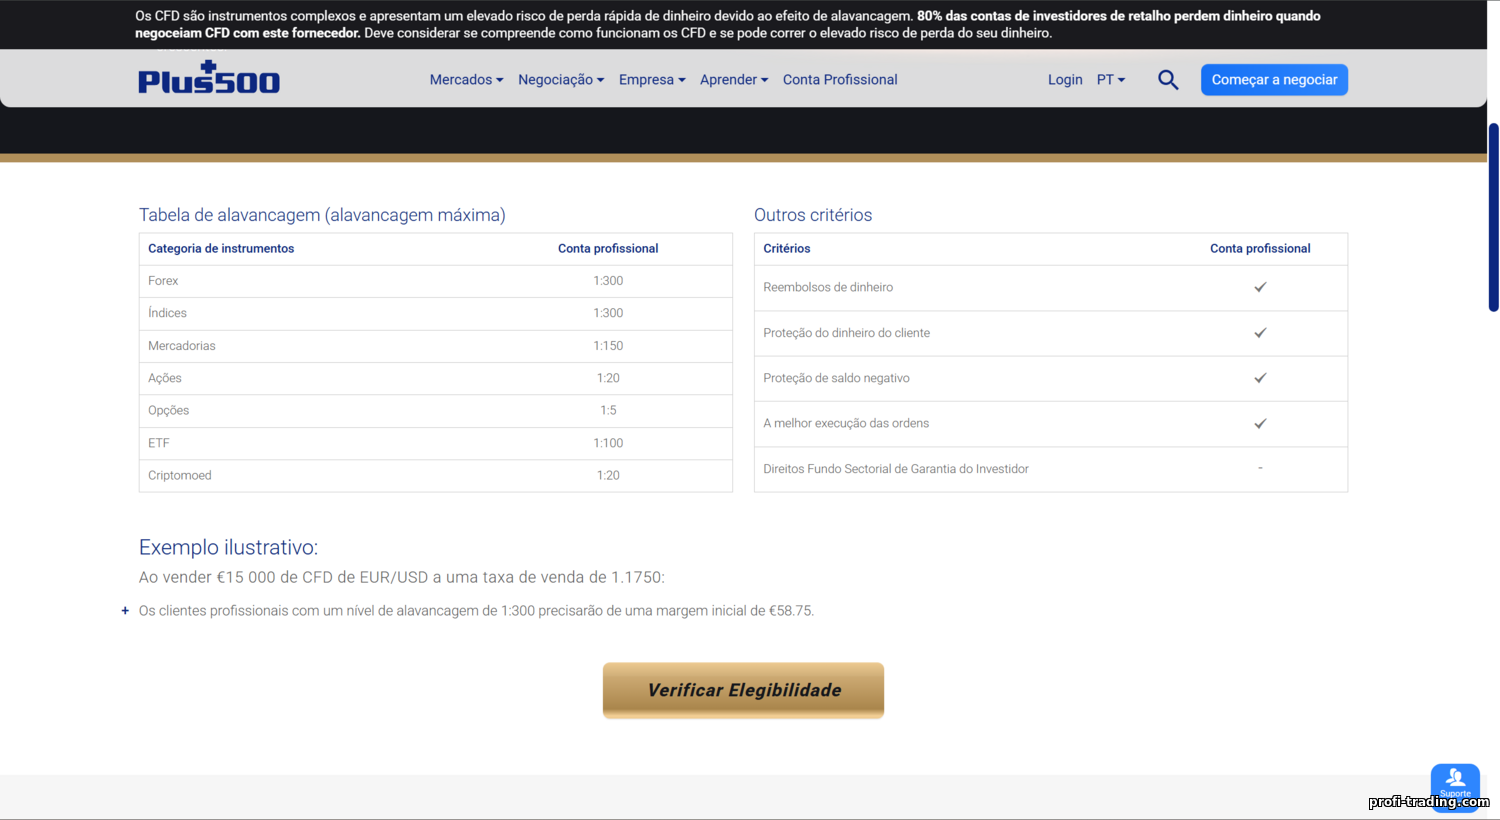
Task: Open the search magnifier icon
Action: (1168, 80)
